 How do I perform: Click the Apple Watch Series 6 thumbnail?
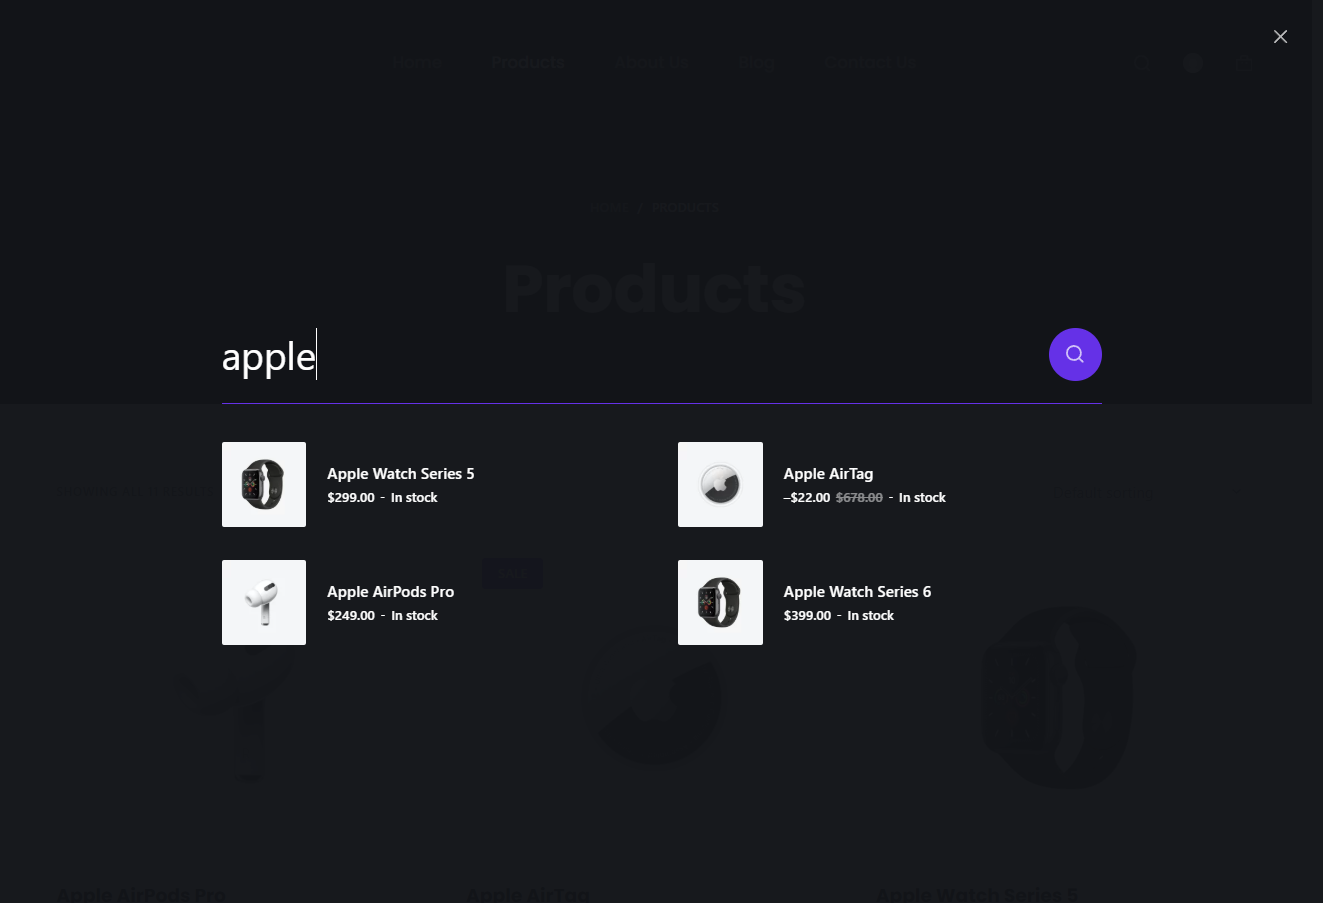720,602
